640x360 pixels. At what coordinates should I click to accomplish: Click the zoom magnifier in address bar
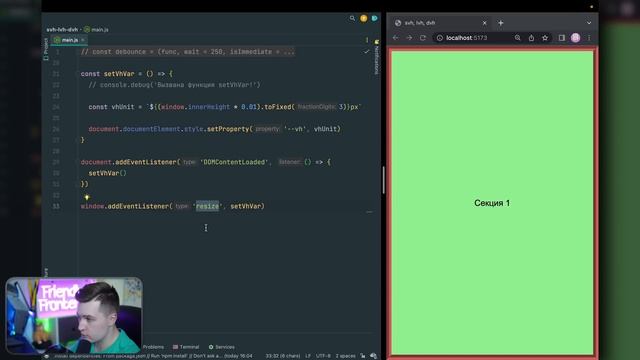pyautogui.click(x=518, y=38)
